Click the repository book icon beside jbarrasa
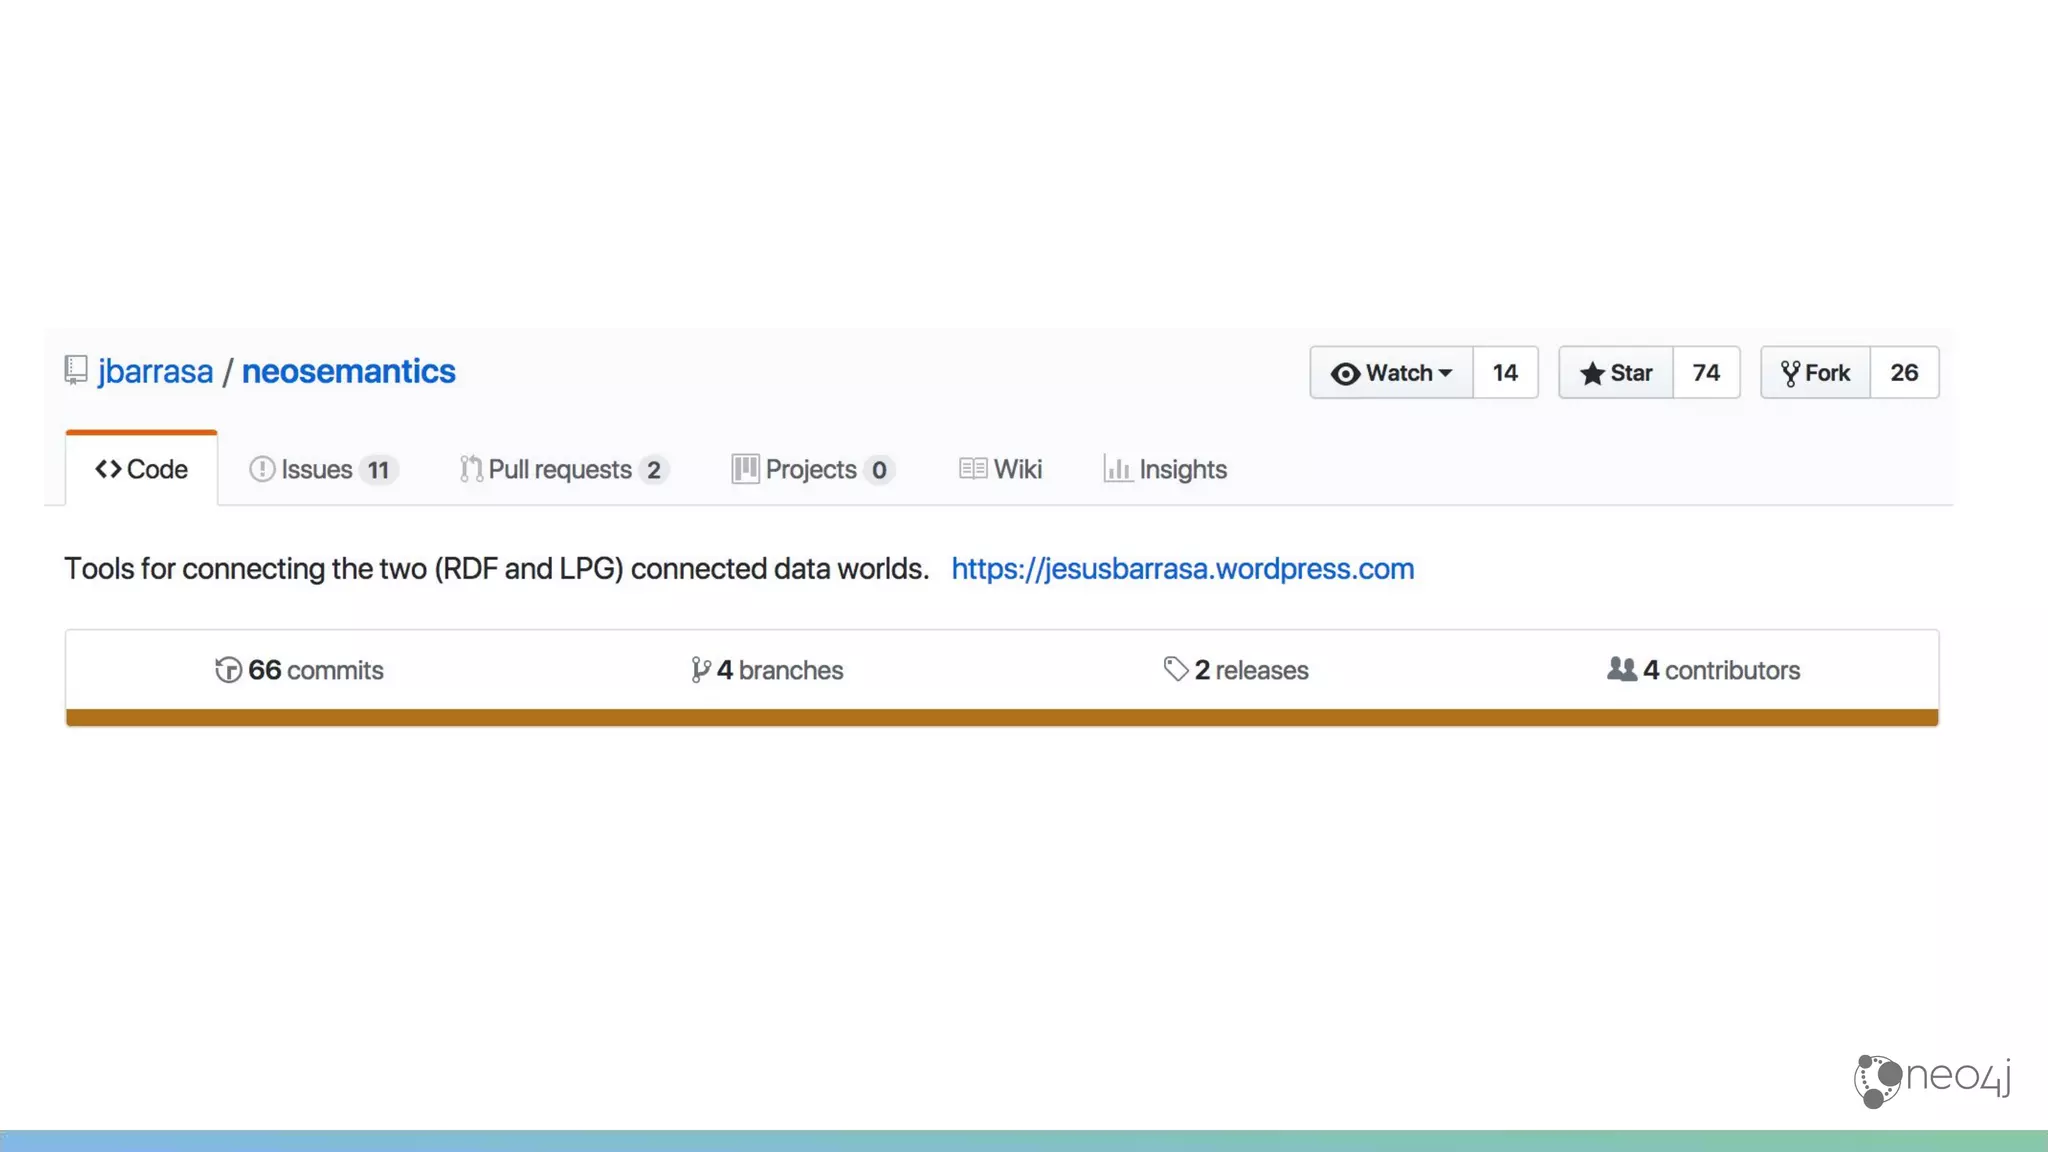Viewport: 2048px width, 1152px height. pos(76,370)
